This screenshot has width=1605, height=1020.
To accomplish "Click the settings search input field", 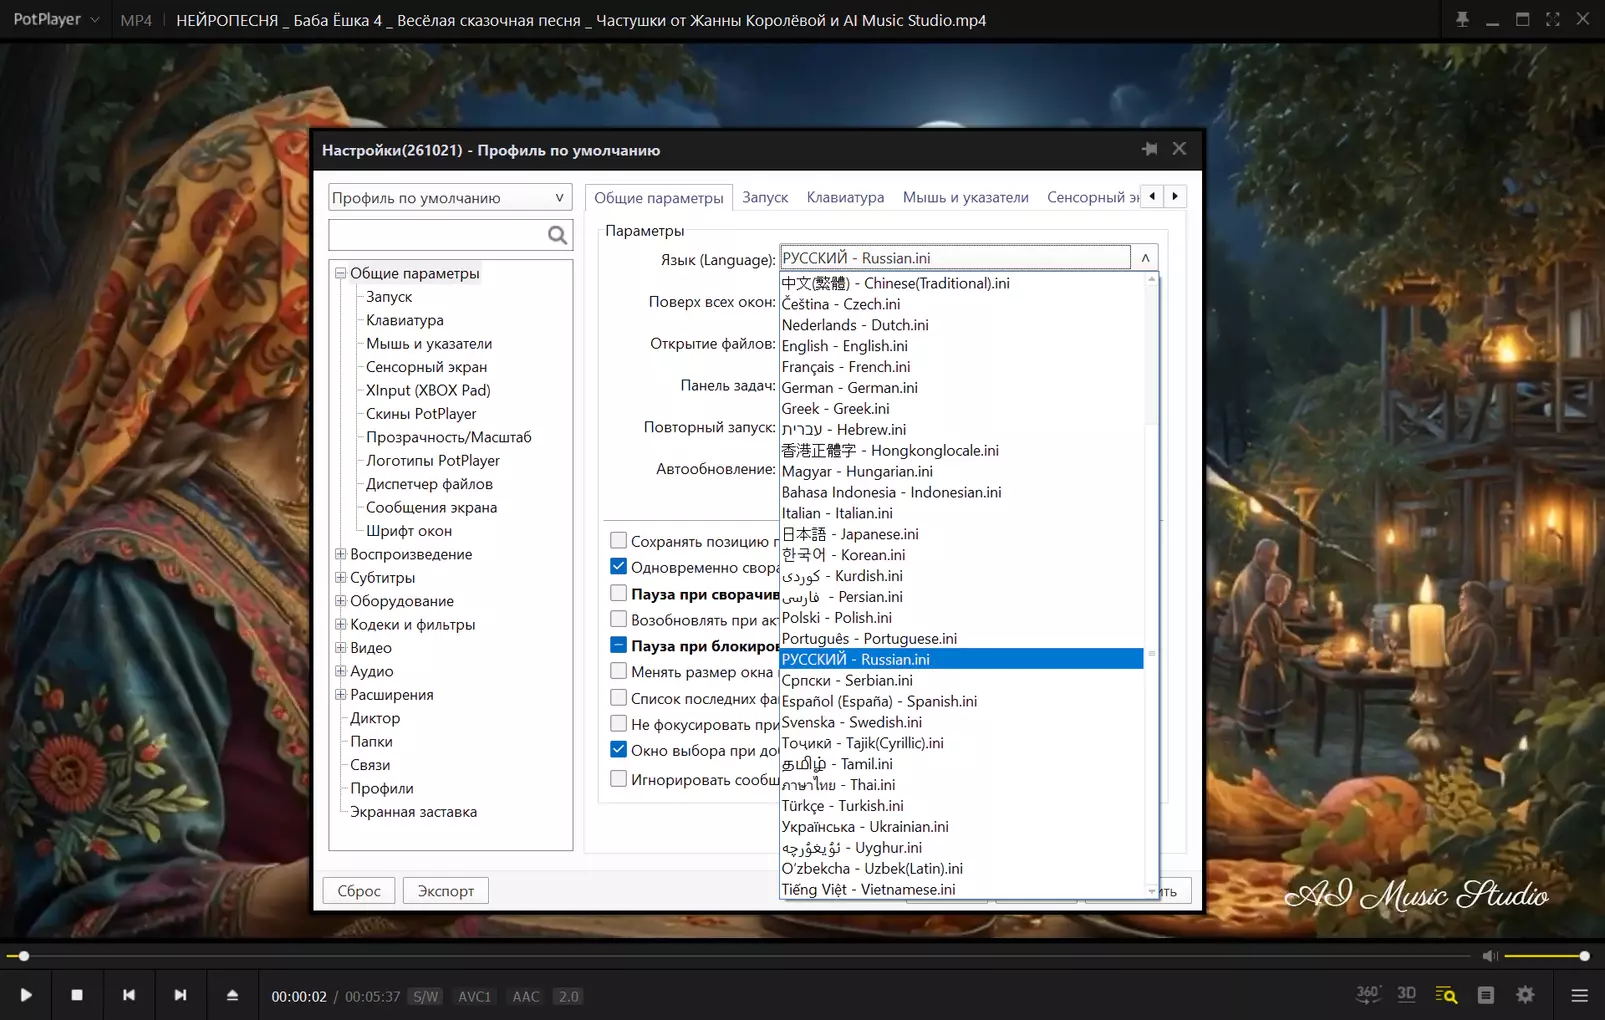I will click(437, 235).
